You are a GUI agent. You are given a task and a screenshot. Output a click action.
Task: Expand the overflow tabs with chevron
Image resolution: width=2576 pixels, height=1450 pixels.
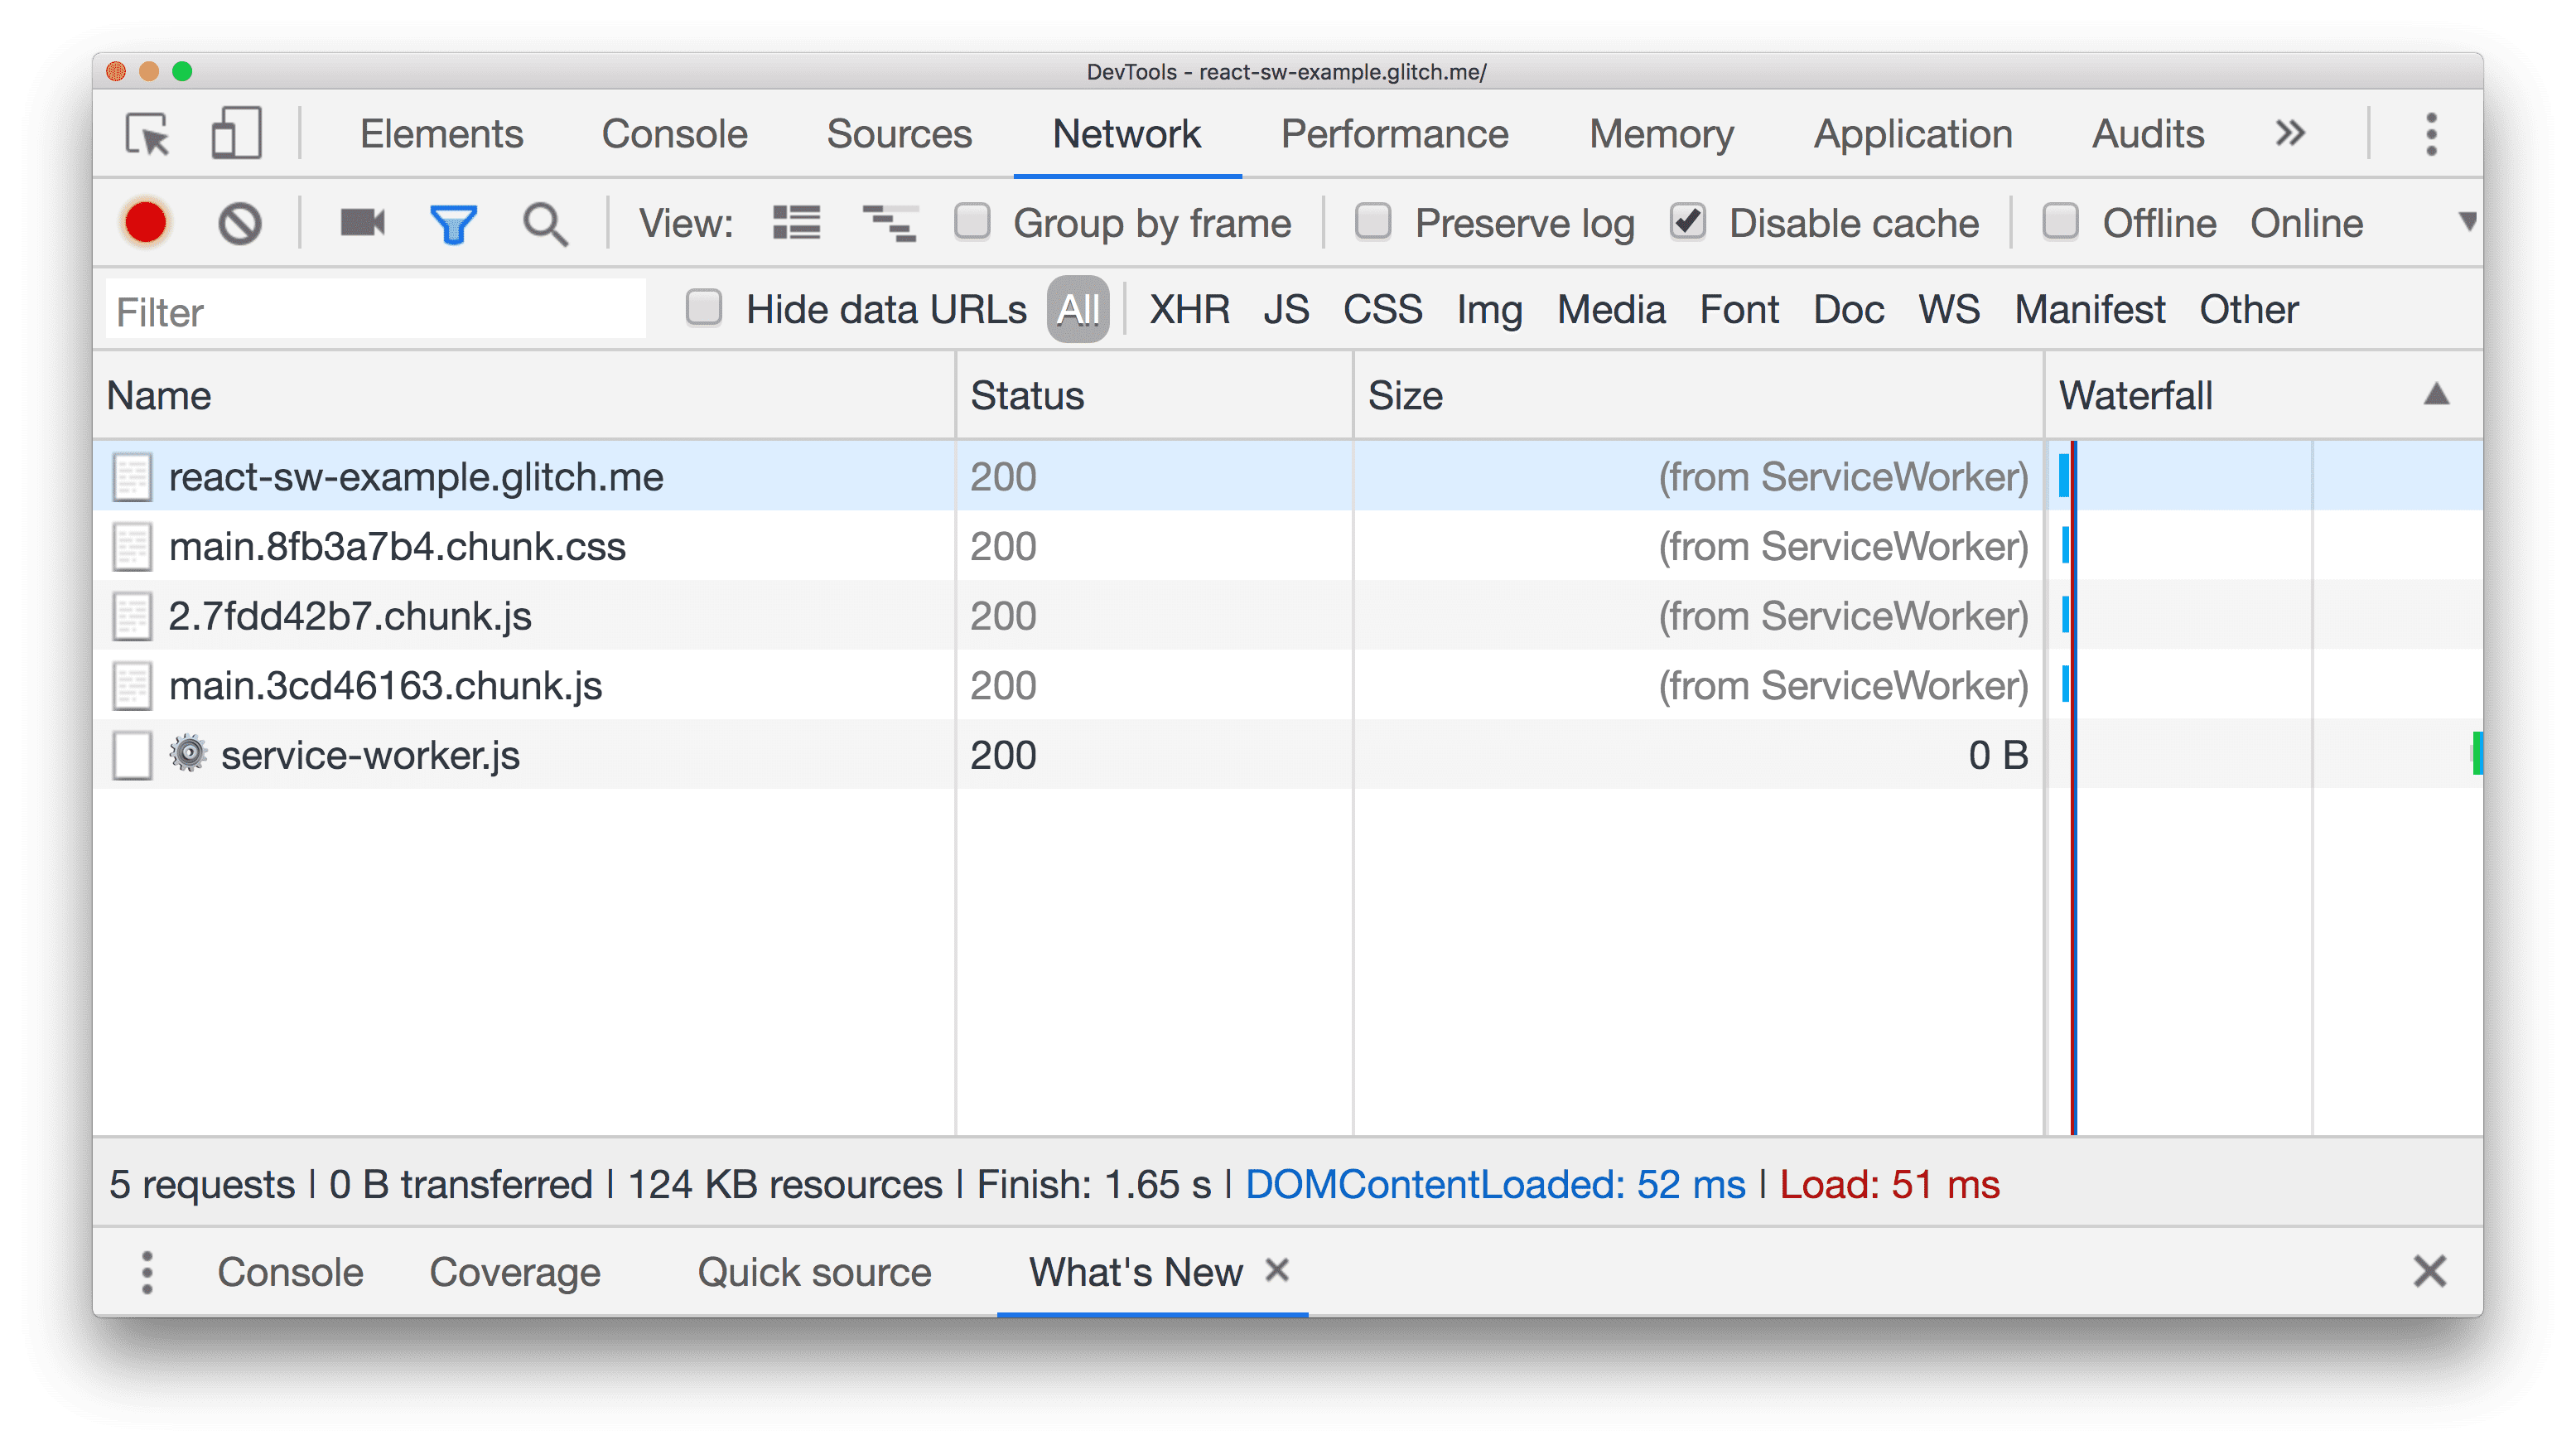click(x=2293, y=134)
